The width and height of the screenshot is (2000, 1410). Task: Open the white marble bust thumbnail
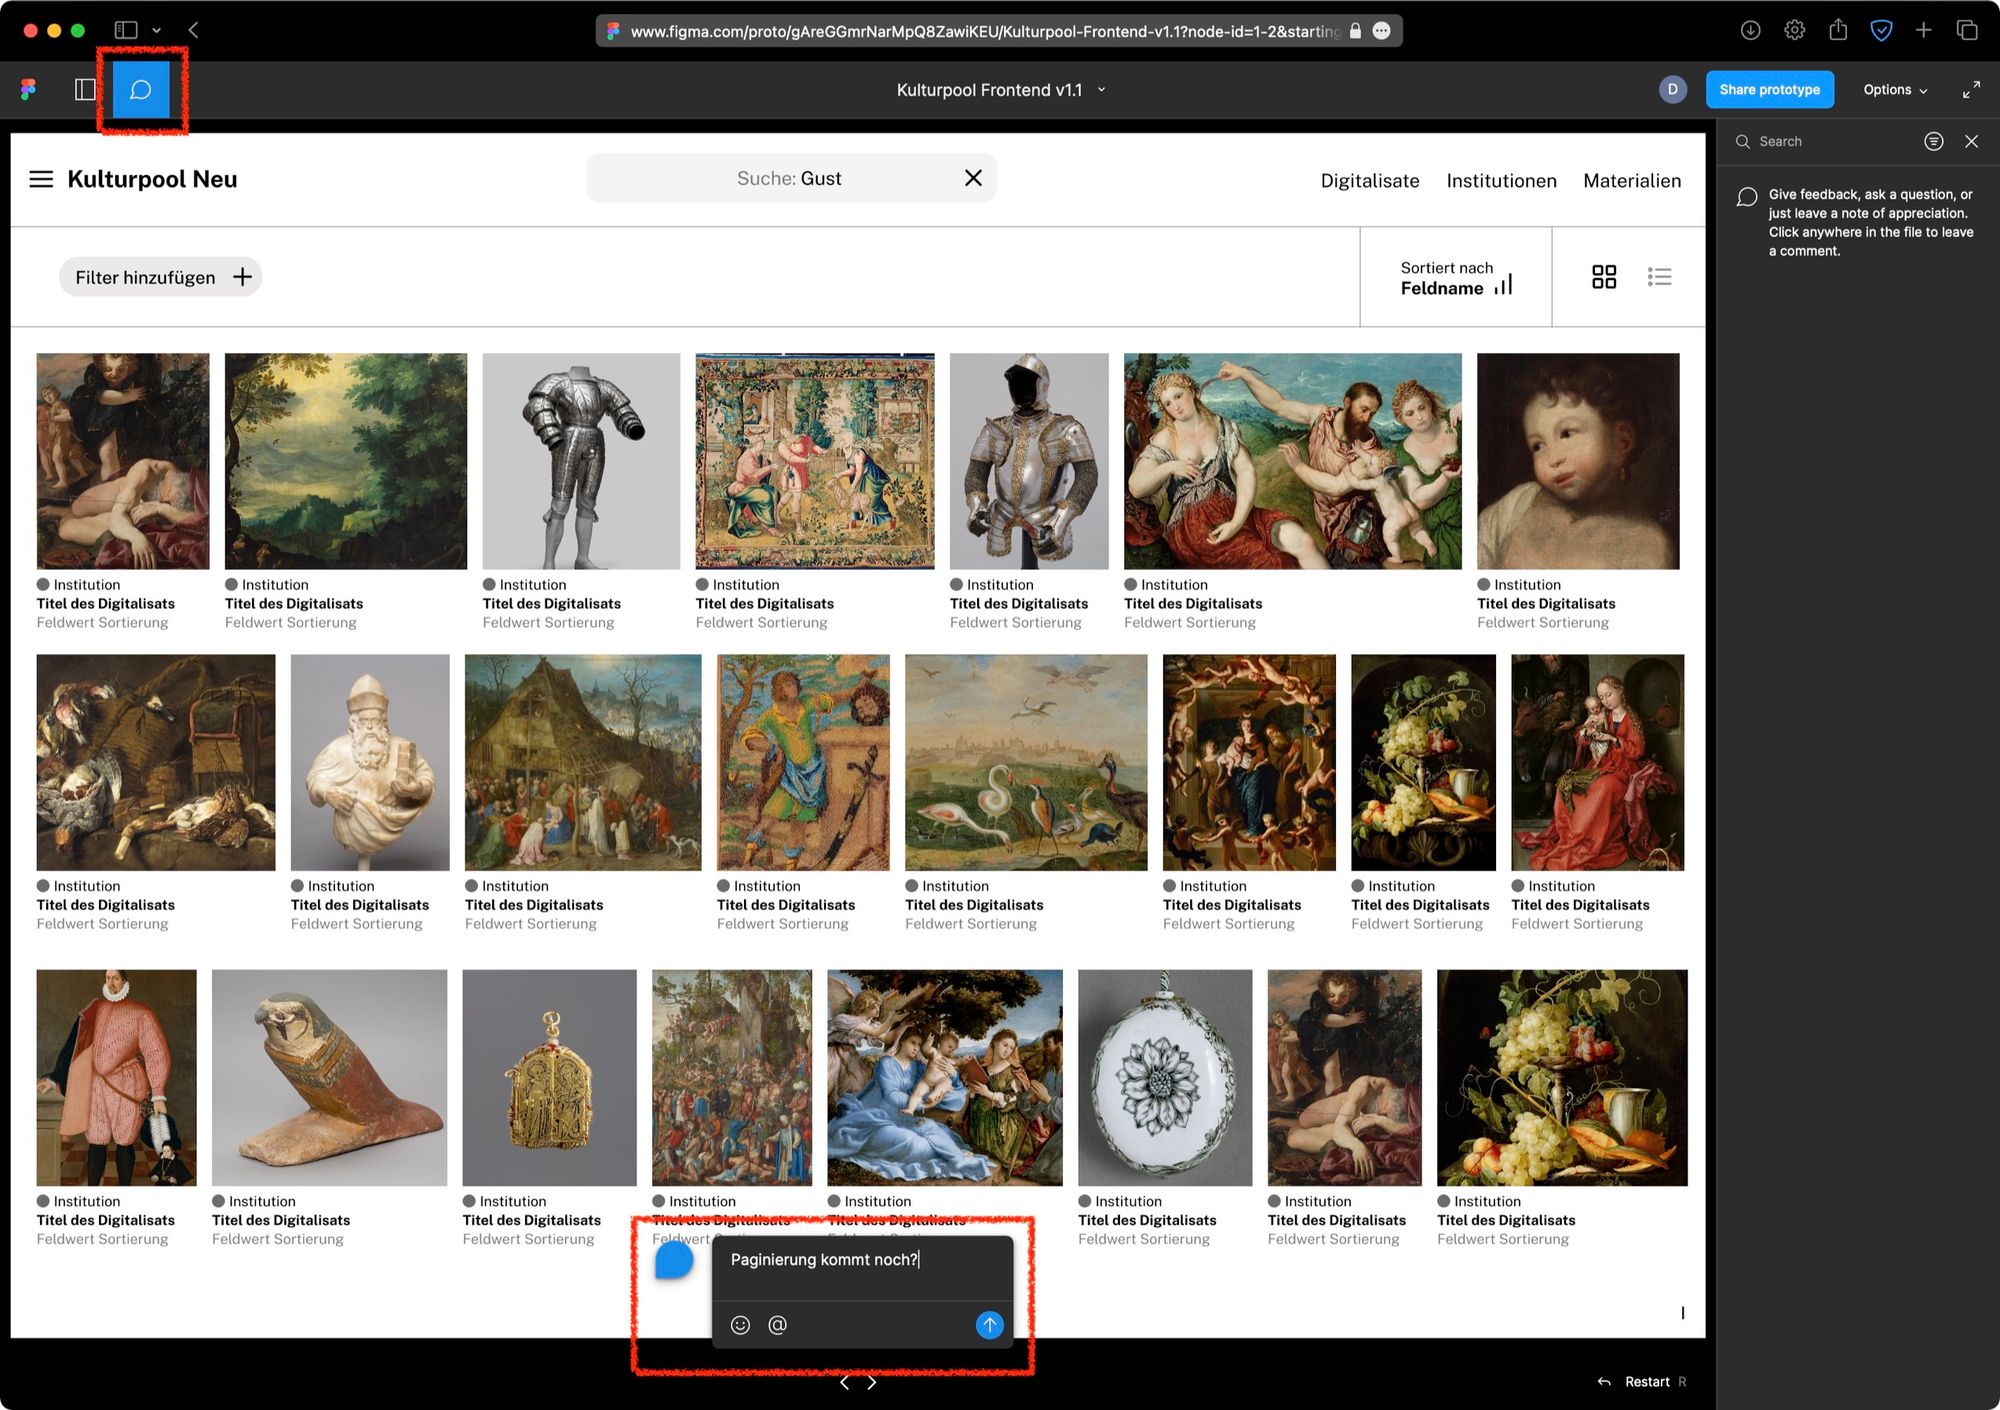point(370,762)
